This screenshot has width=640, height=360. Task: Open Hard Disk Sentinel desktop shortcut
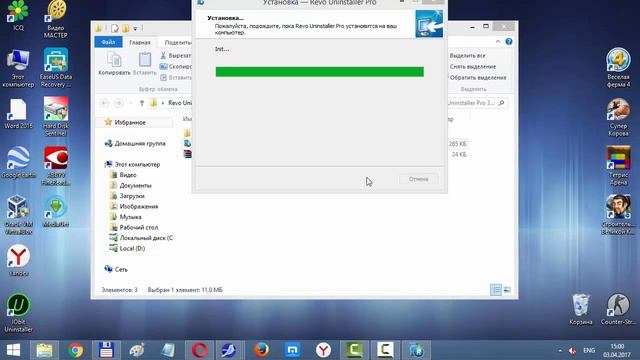(56, 117)
